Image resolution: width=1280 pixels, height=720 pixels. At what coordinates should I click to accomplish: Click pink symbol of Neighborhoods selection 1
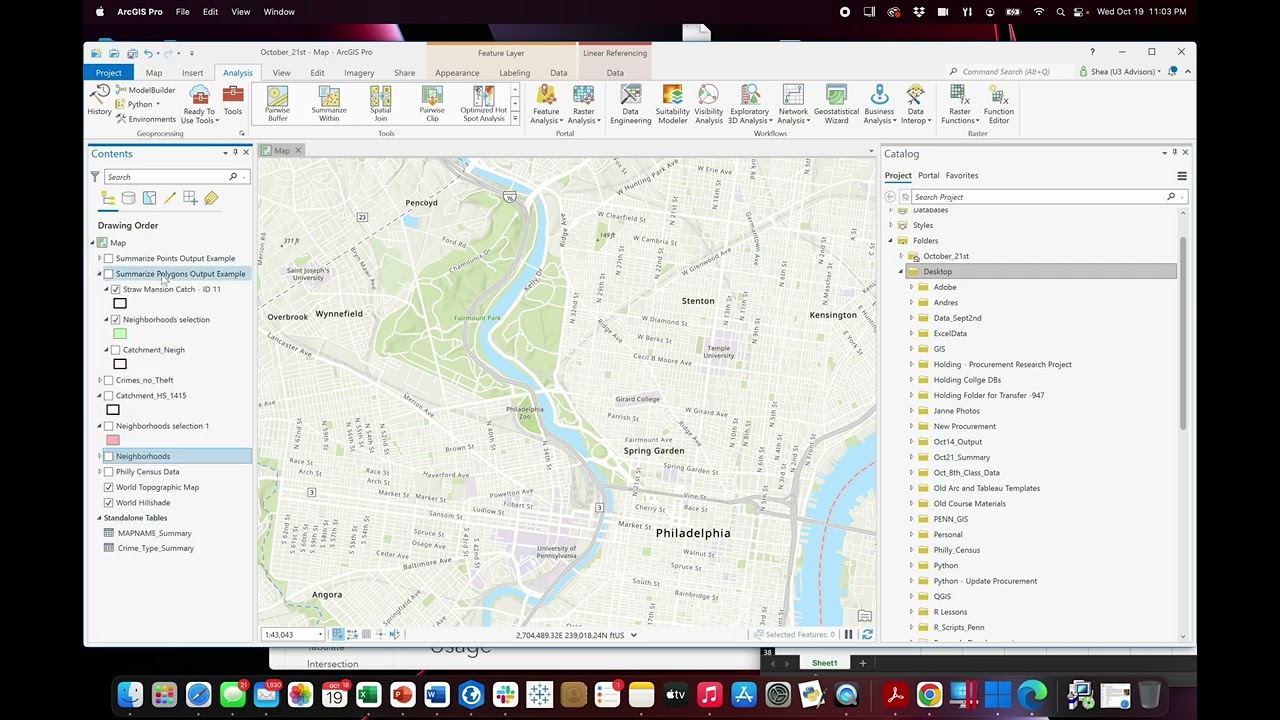tap(113, 440)
